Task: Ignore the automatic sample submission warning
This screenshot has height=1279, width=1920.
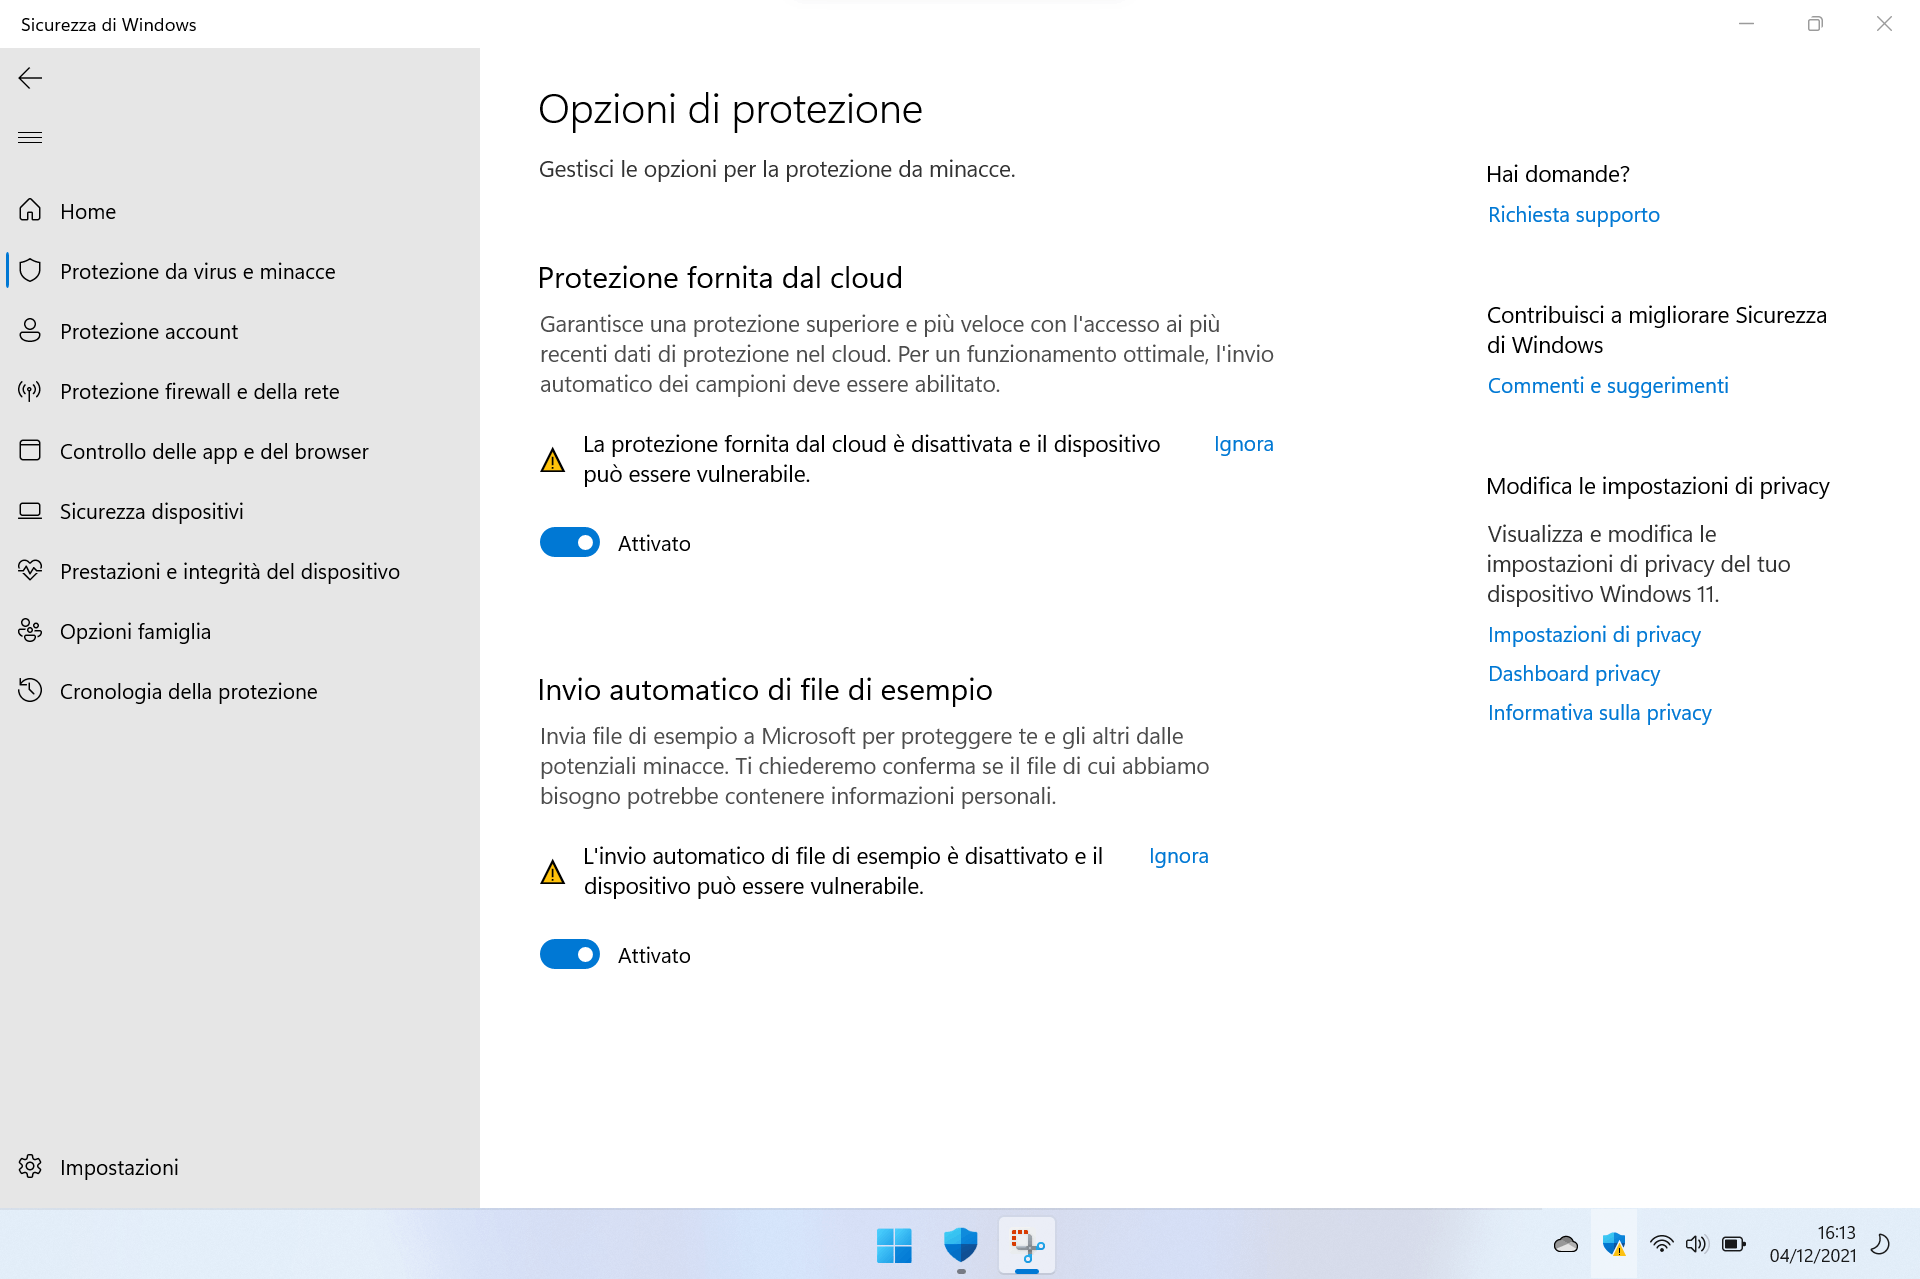Action: click(x=1178, y=856)
